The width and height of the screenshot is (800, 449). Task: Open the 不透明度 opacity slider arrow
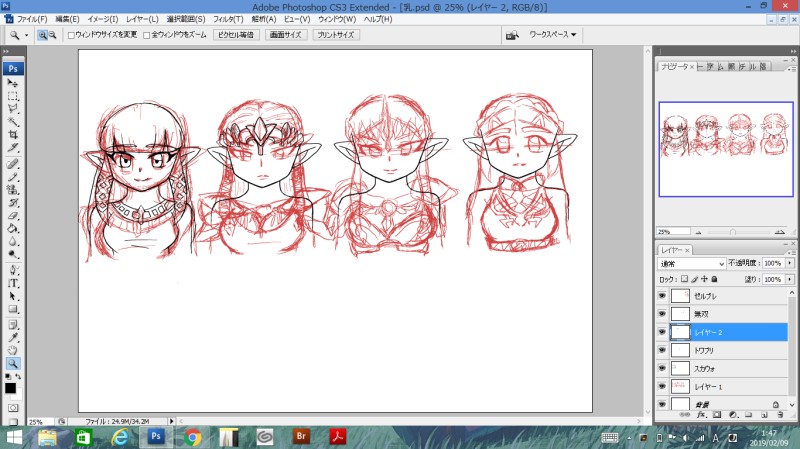coord(790,263)
